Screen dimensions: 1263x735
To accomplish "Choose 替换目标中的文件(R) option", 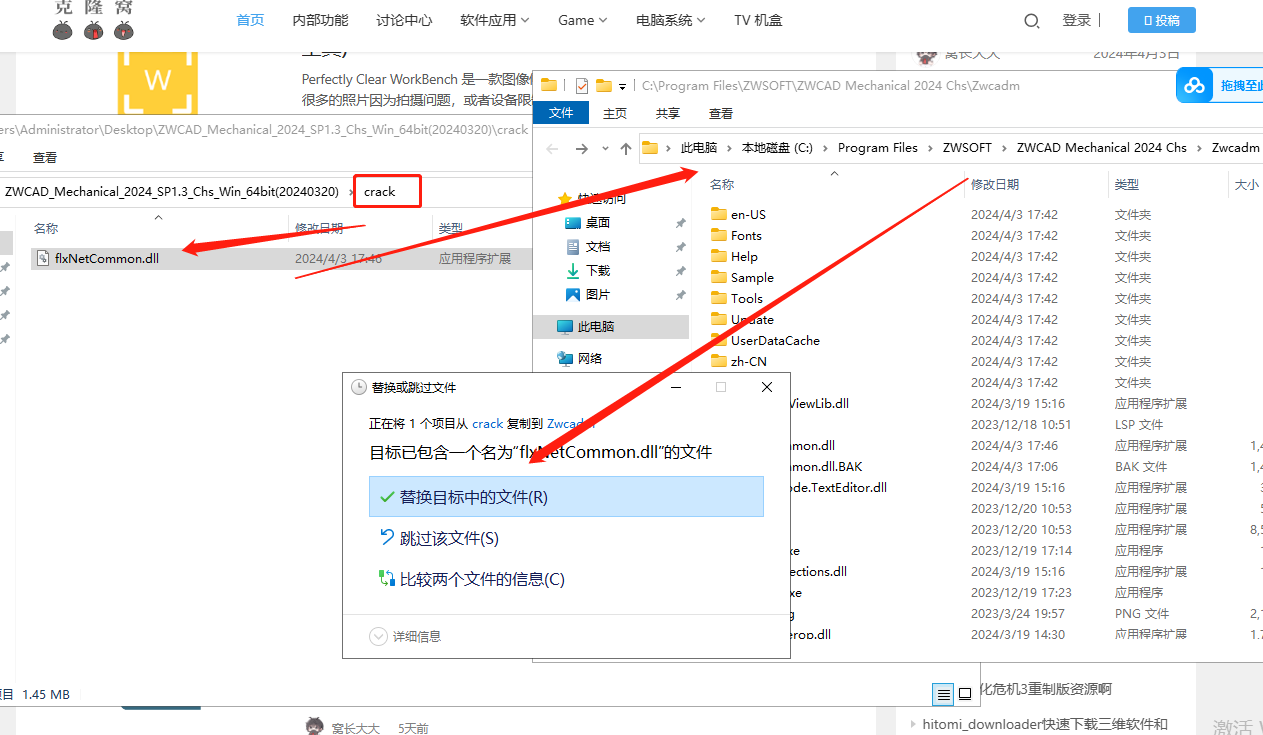I will point(566,497).
